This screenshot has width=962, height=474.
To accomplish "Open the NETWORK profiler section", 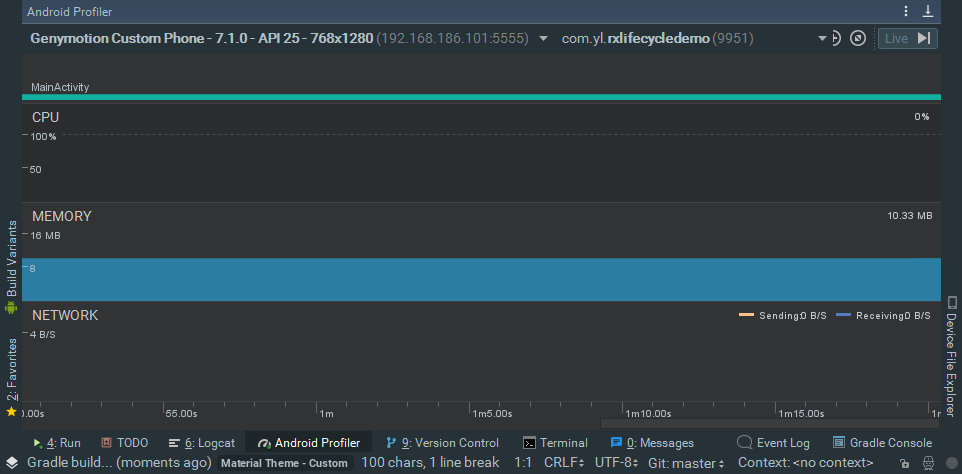I will [65, 315].
